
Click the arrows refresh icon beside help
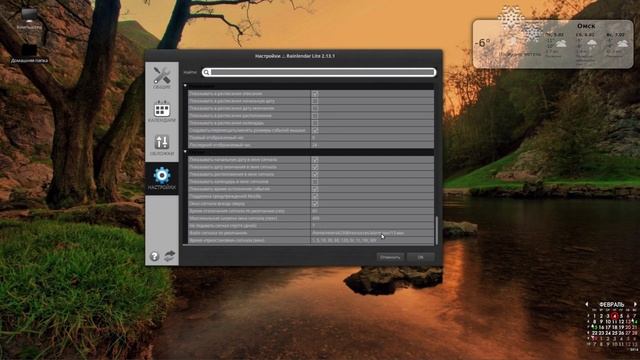(x=169, y=256)
